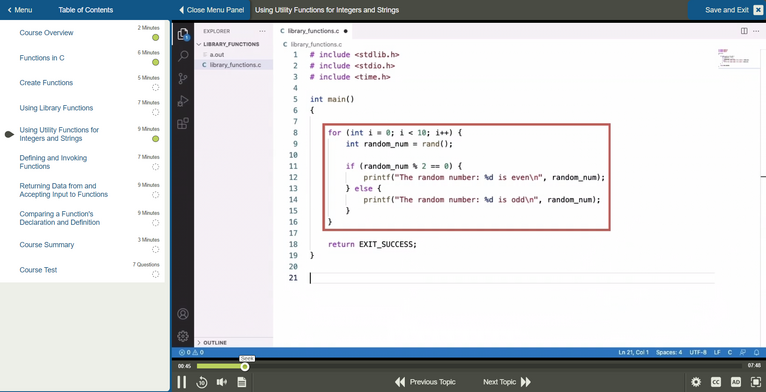Click the video seek handle
Image resolution: width=766 pixels, height=392 pixels.
pos(245,367)
